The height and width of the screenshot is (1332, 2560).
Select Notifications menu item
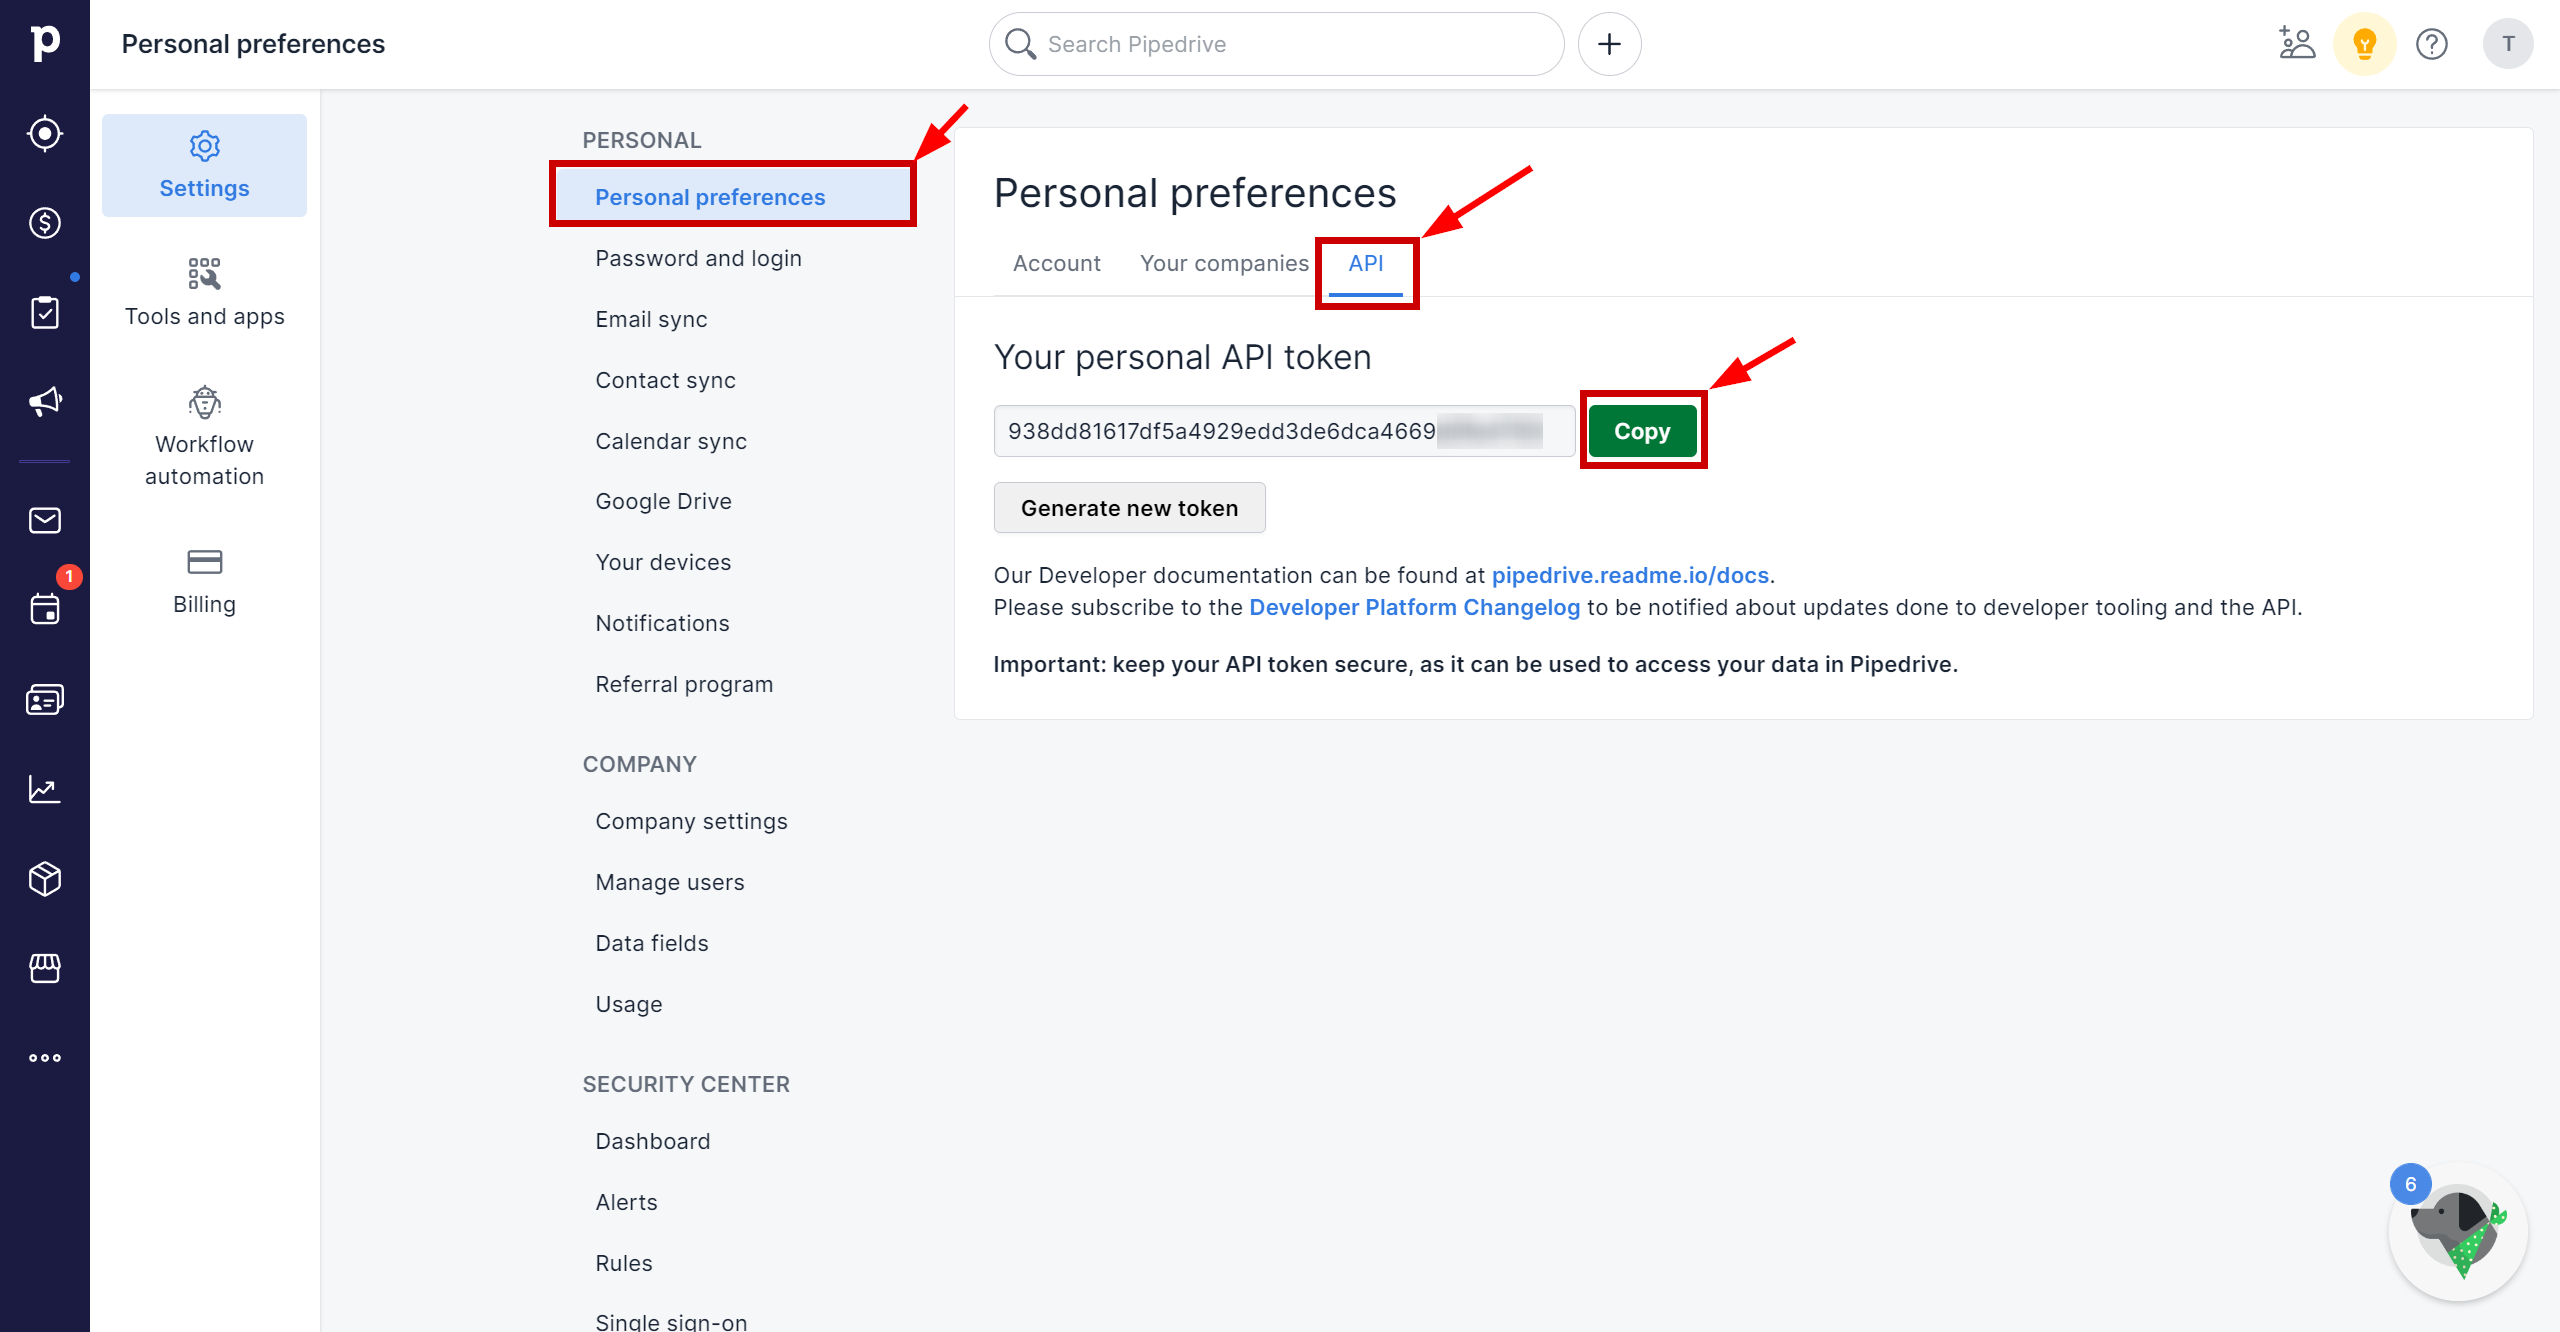click(x=662, y=623)
